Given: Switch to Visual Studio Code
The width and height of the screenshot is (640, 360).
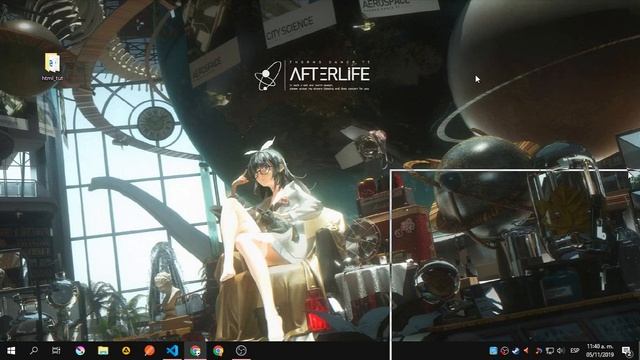Looking at the screenshot, I should click(172, 351).
